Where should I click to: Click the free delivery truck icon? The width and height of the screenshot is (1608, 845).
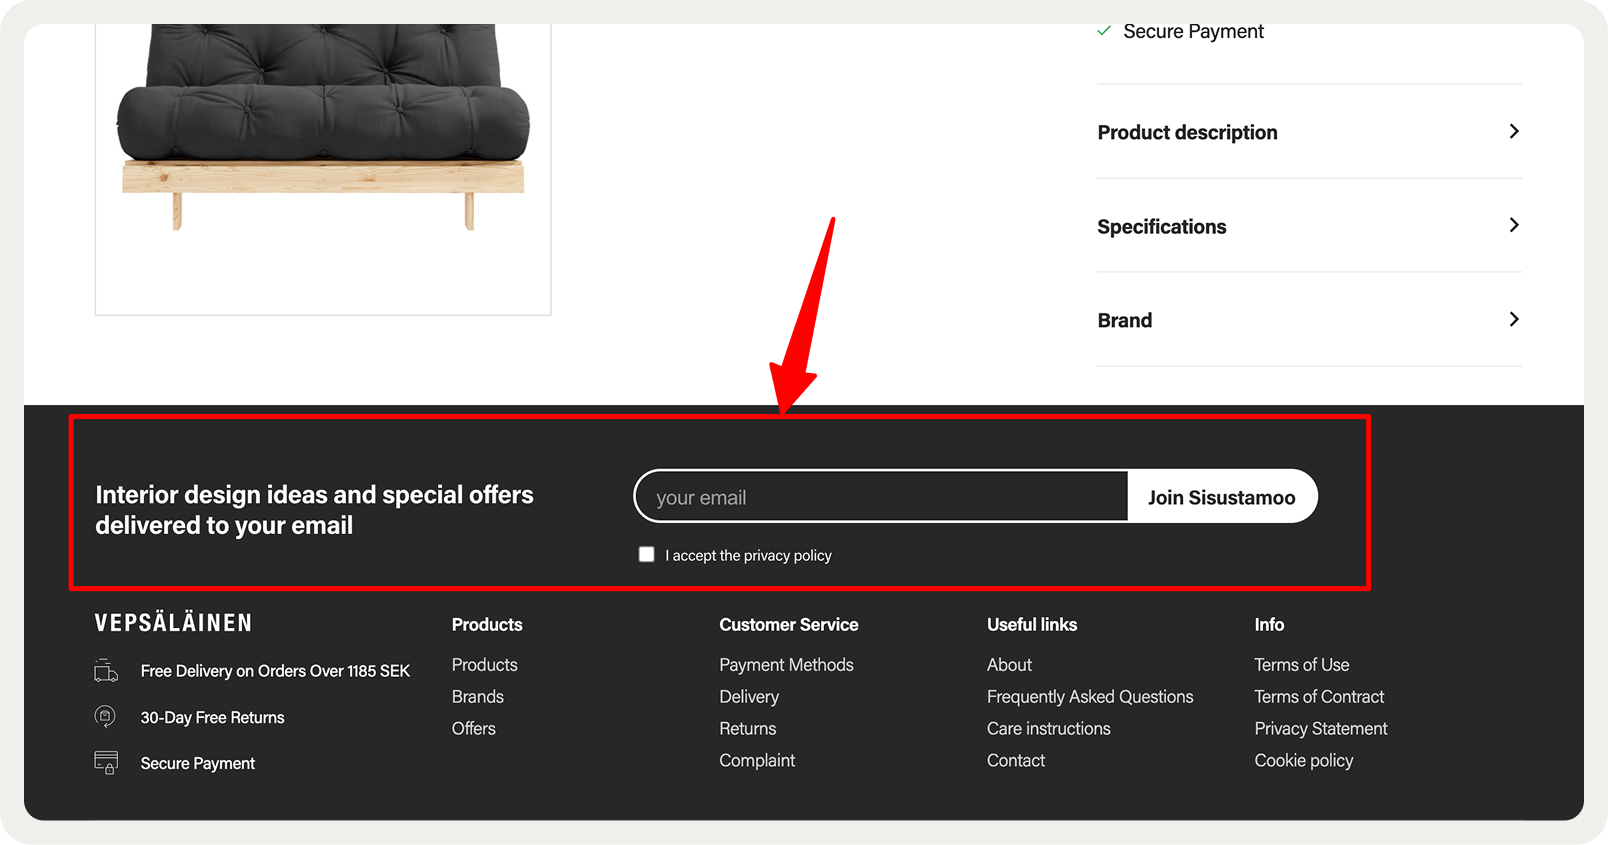106,670
